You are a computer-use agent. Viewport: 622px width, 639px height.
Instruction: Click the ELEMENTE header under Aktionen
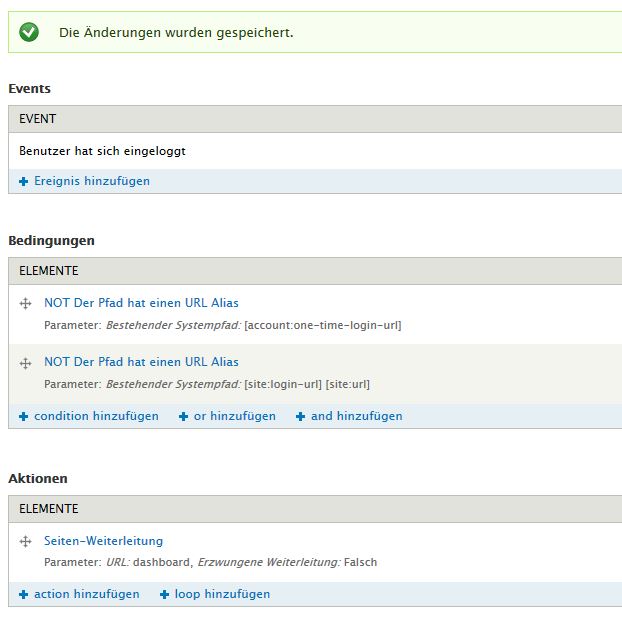coord(48,509)
